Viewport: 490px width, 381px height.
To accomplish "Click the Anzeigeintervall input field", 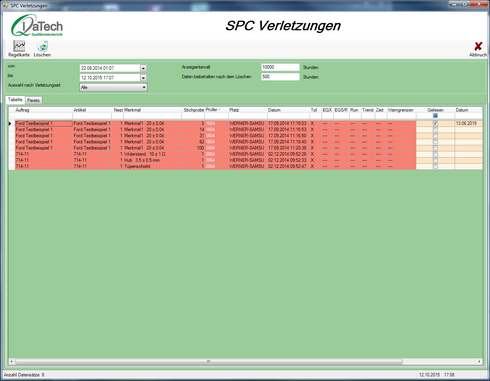I will point(280,67).
